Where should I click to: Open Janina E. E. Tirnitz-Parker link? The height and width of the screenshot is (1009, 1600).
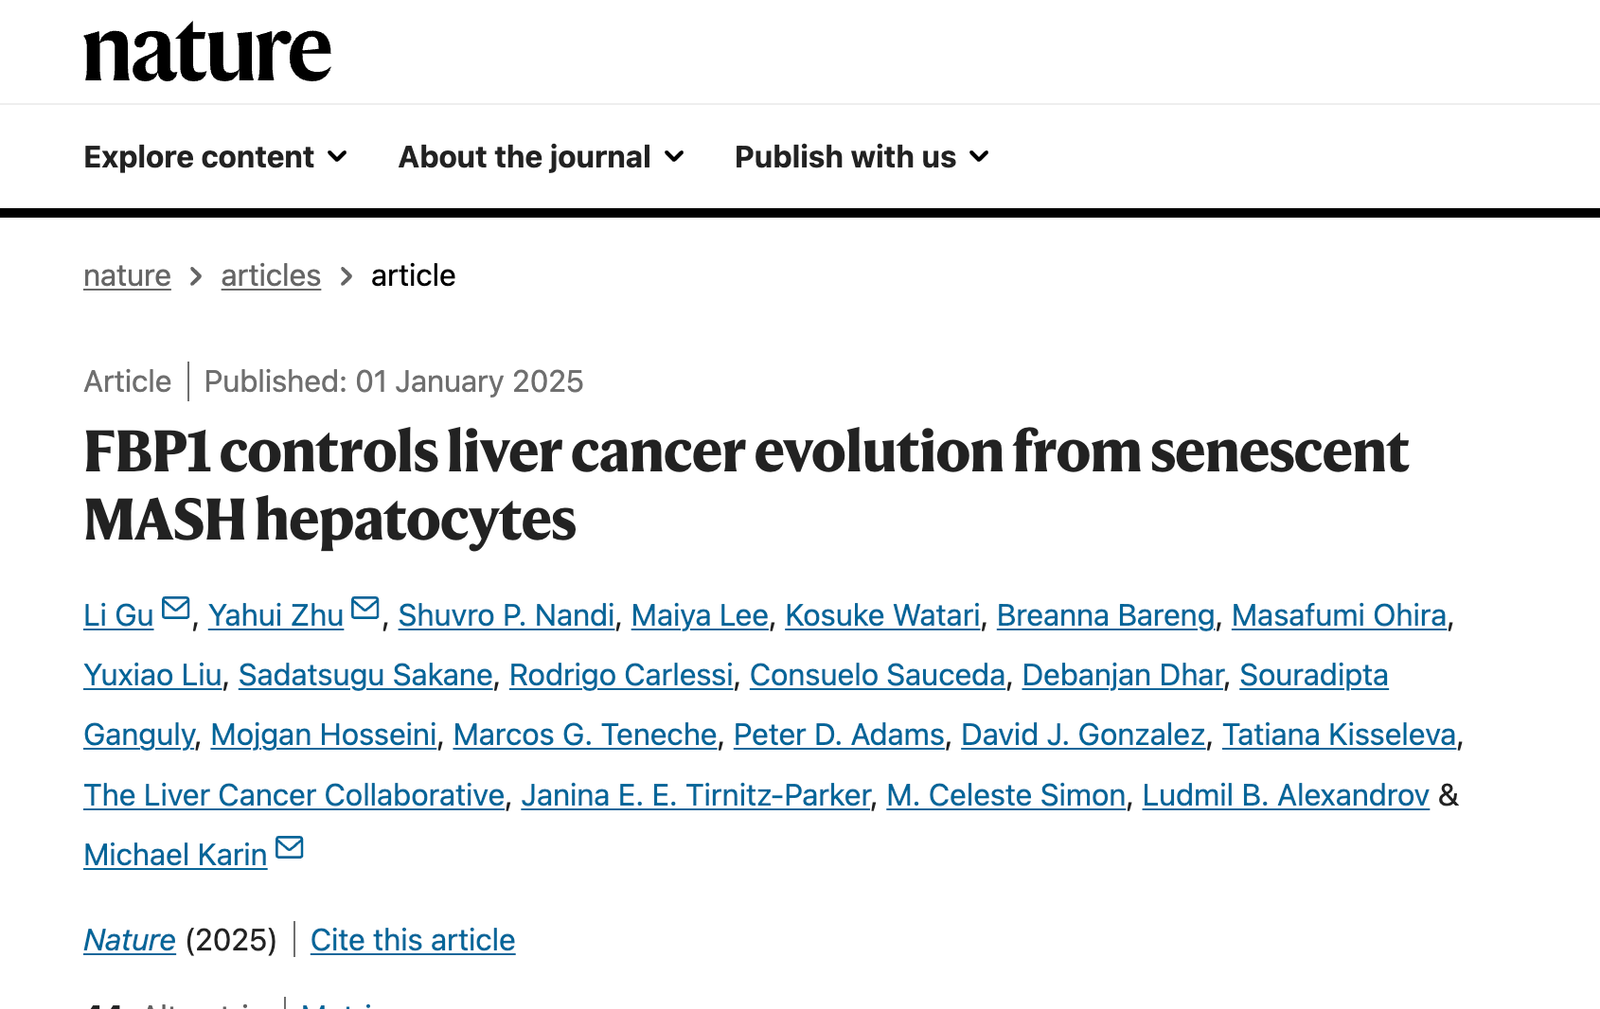[x=696, y=795]
